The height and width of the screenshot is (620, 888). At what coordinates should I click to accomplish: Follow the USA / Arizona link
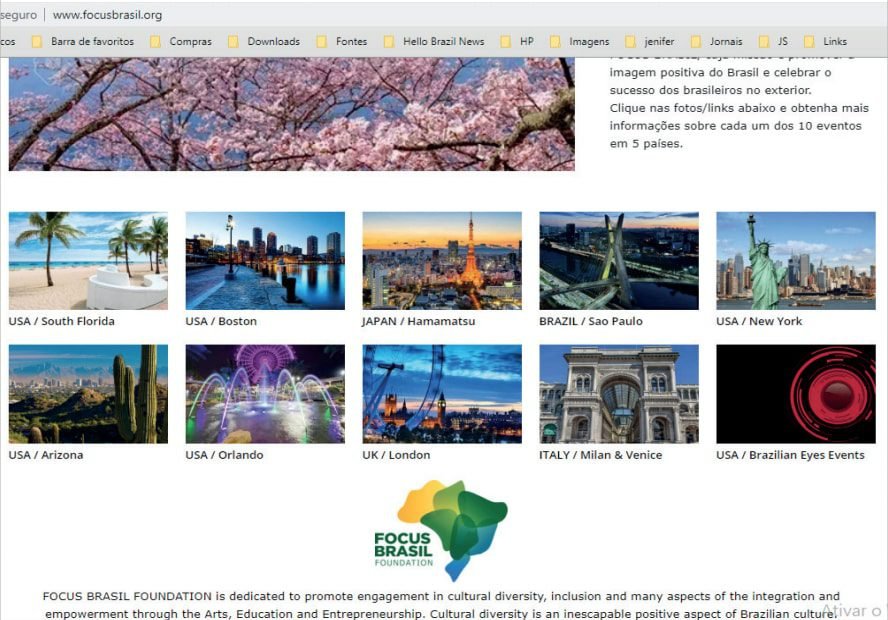pos(46,455)
